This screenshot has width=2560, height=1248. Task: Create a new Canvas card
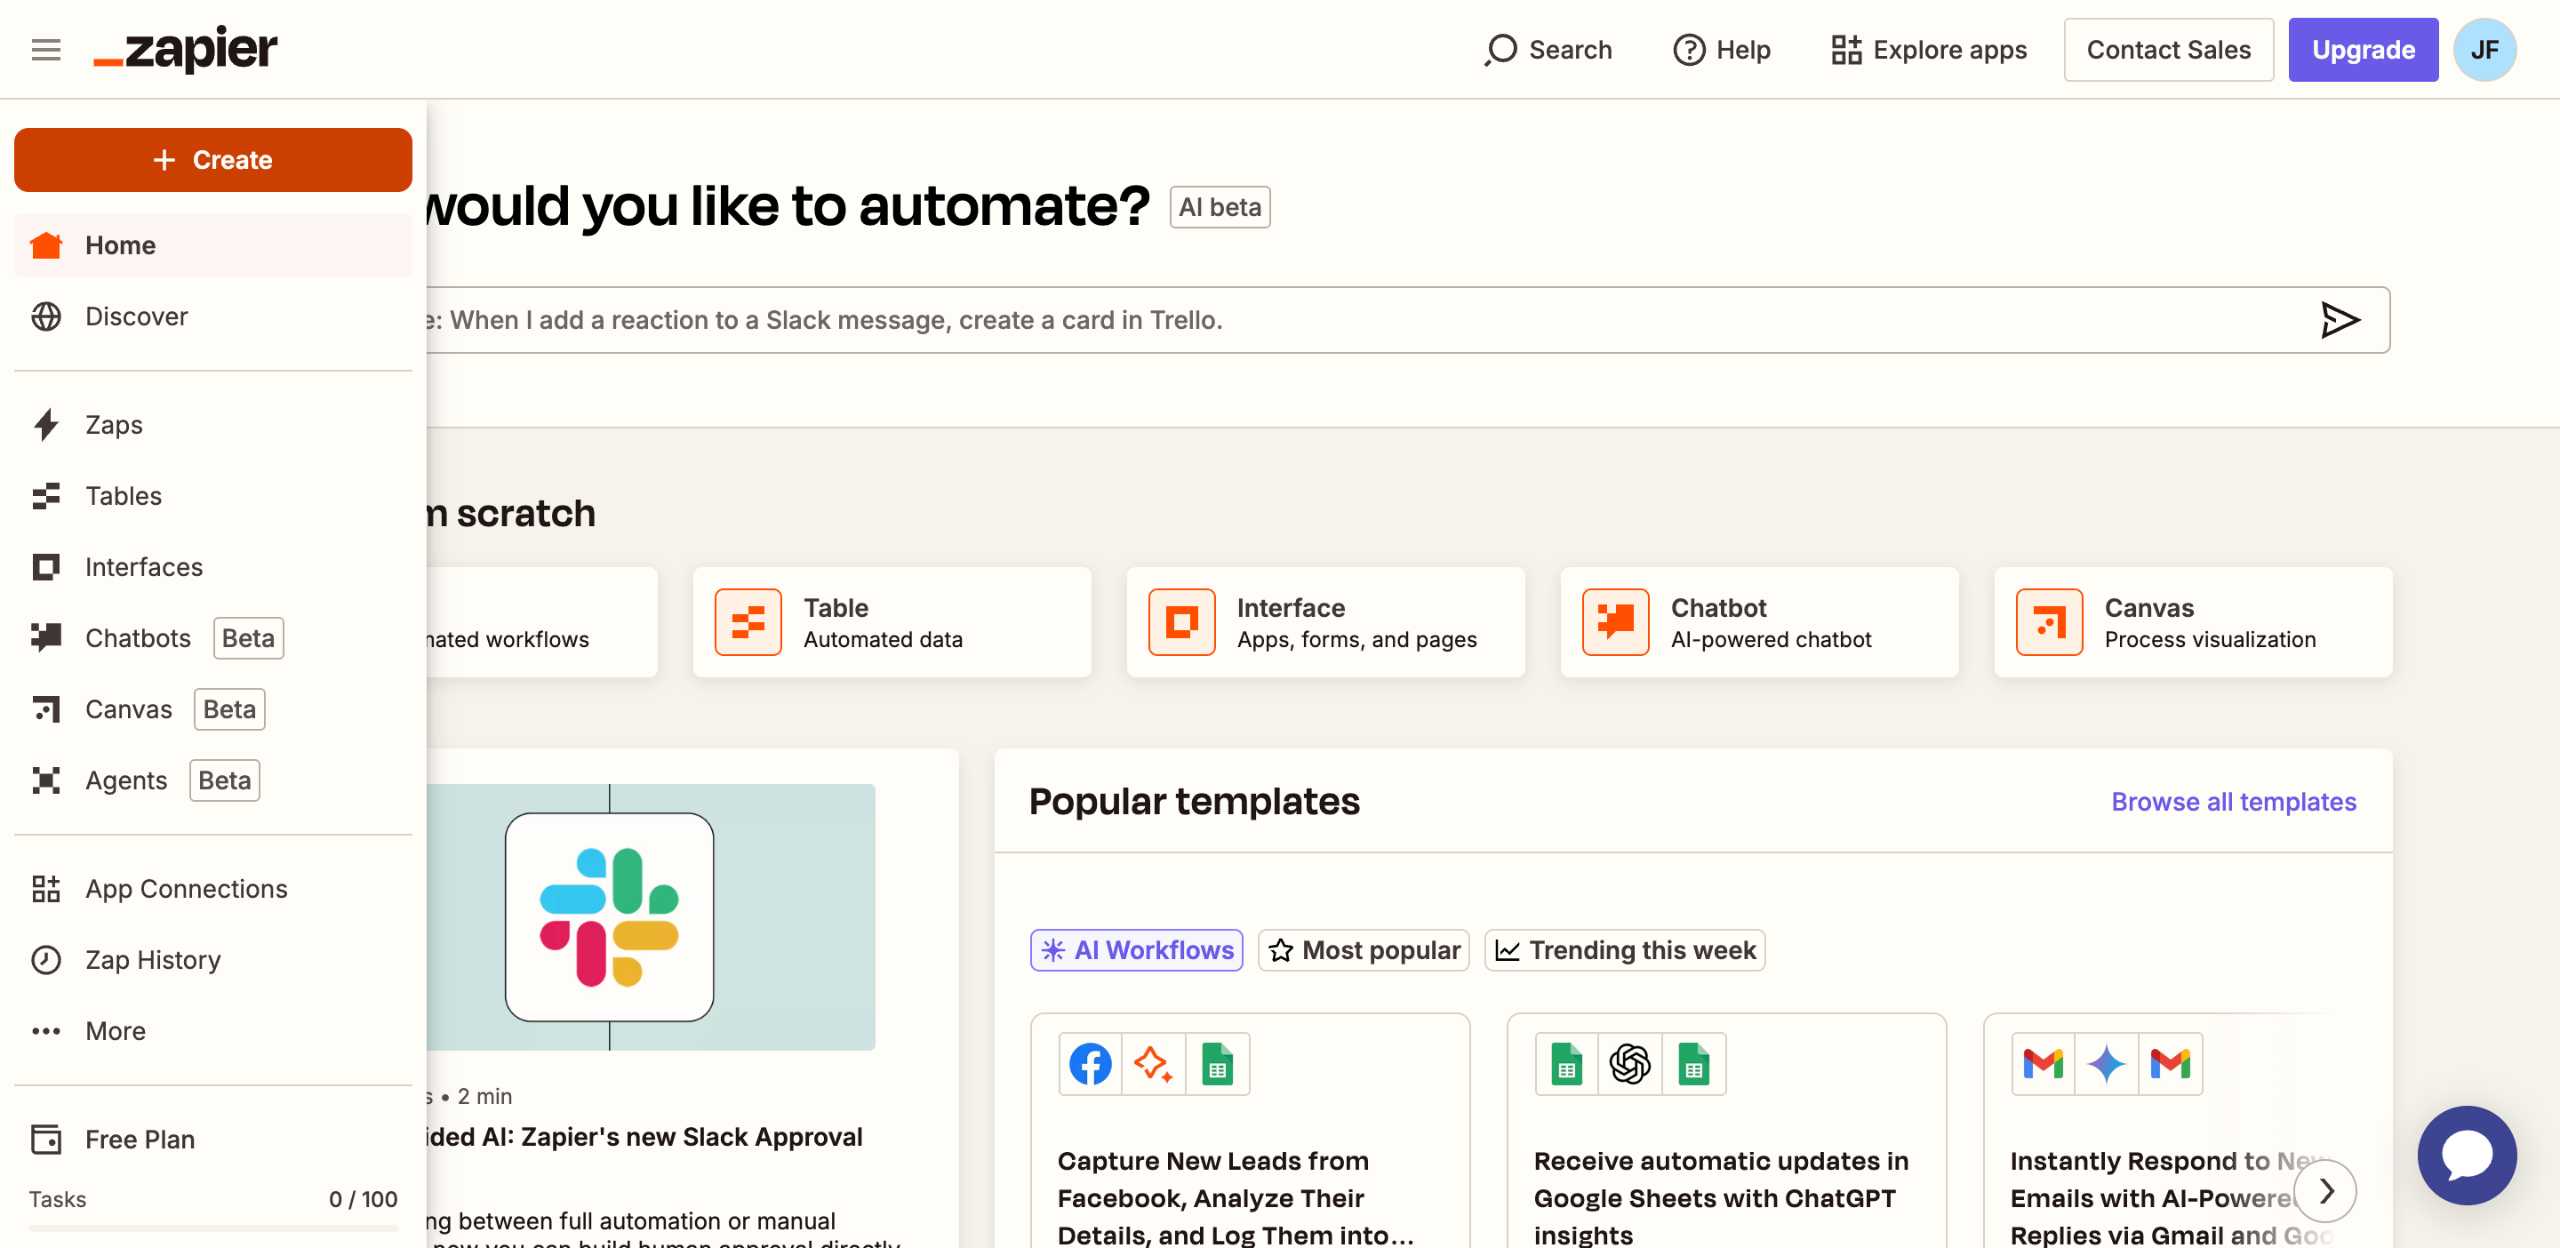(x=2194, y=622)
